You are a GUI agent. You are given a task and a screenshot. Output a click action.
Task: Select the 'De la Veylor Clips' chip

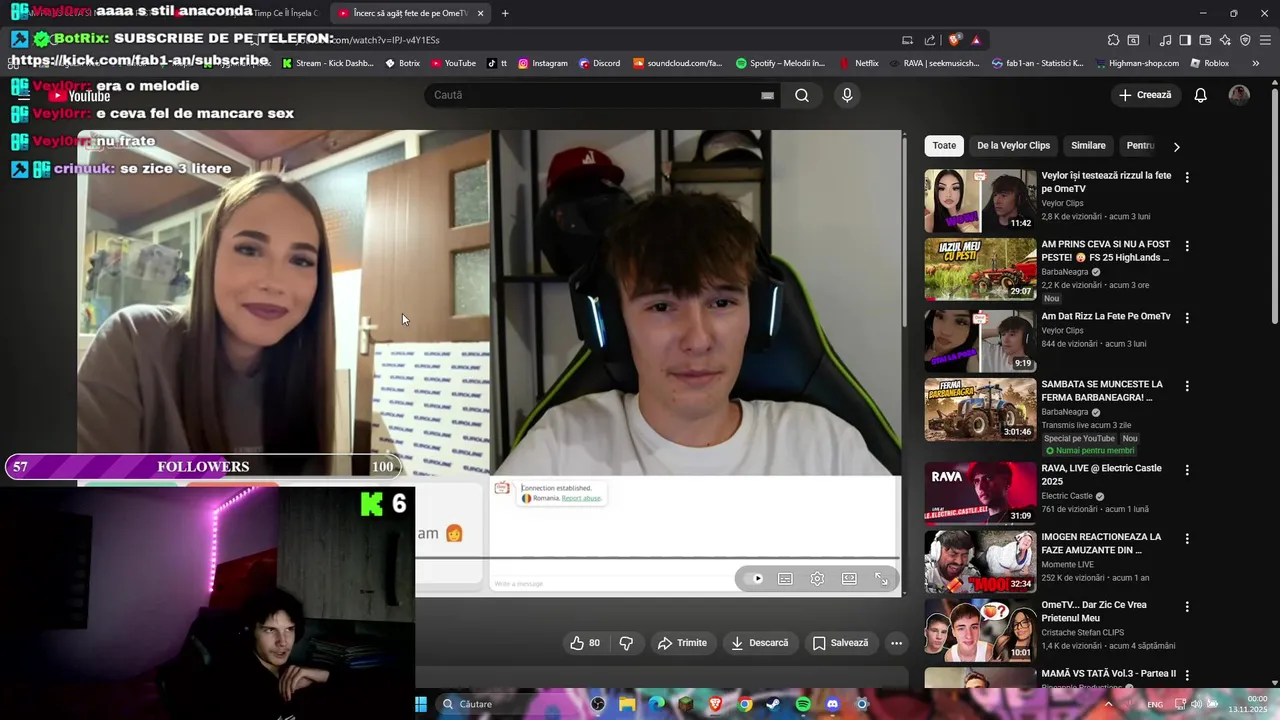[1013, 146]
